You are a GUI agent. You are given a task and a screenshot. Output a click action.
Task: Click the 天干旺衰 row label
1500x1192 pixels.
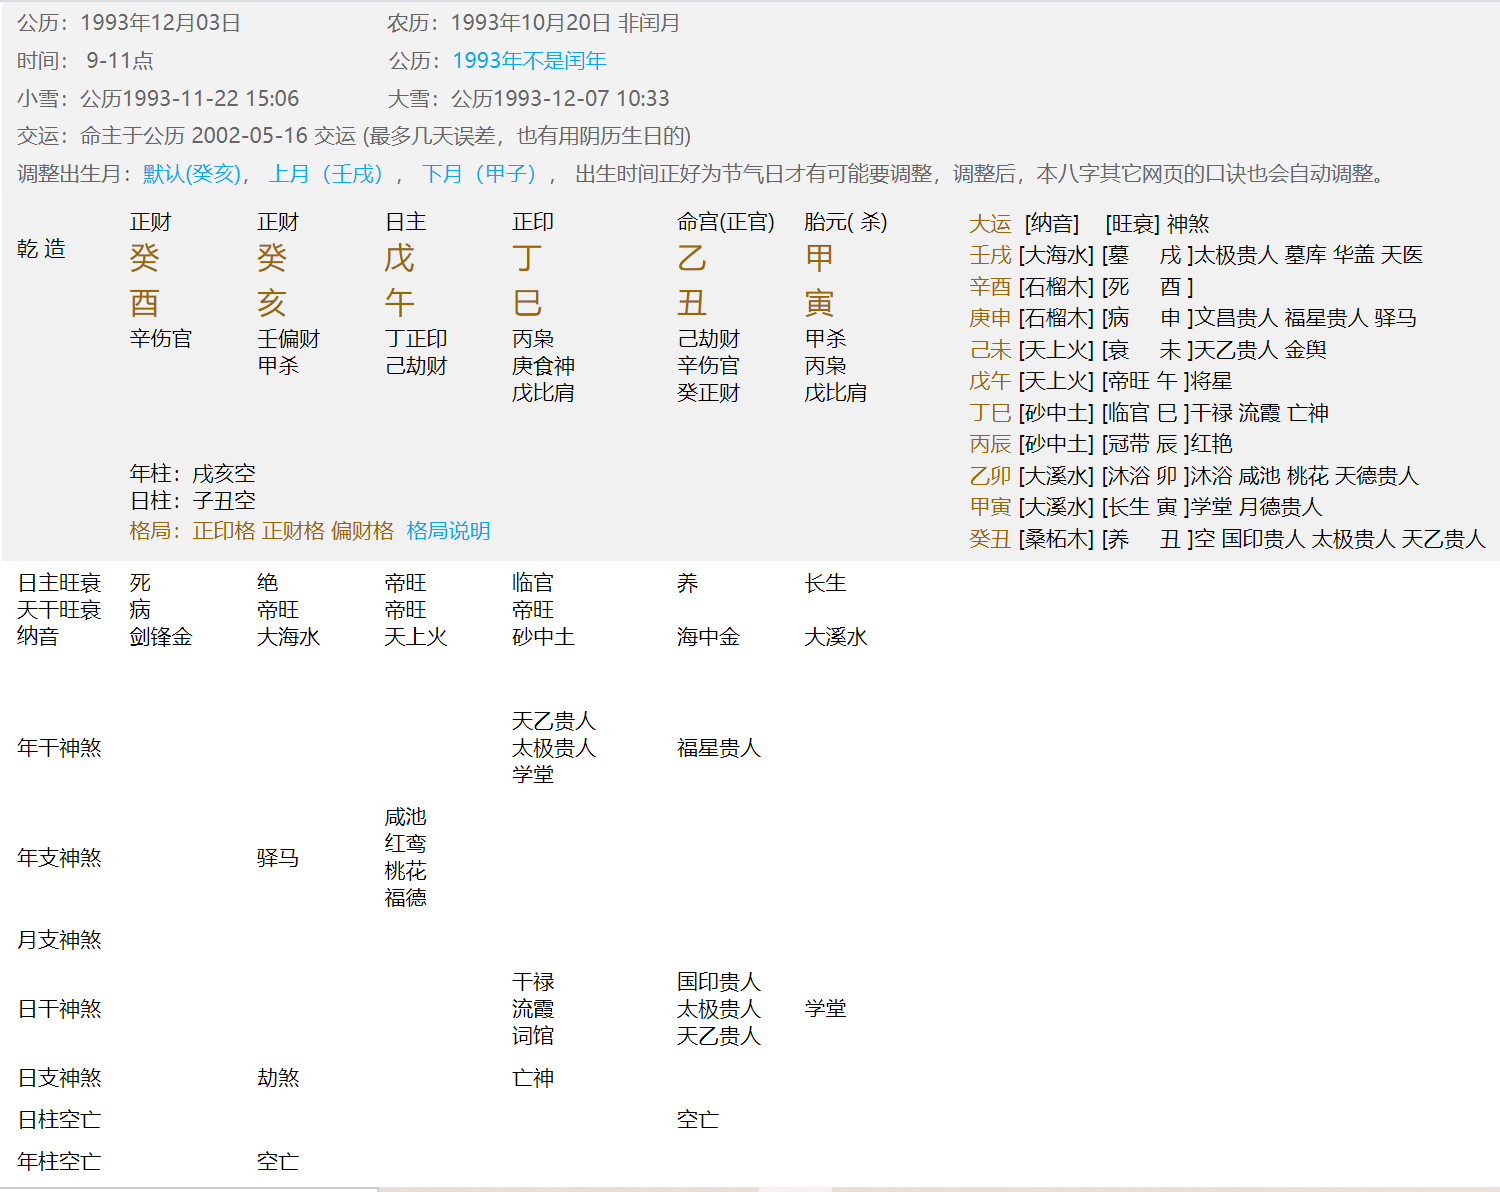(59, 610)
